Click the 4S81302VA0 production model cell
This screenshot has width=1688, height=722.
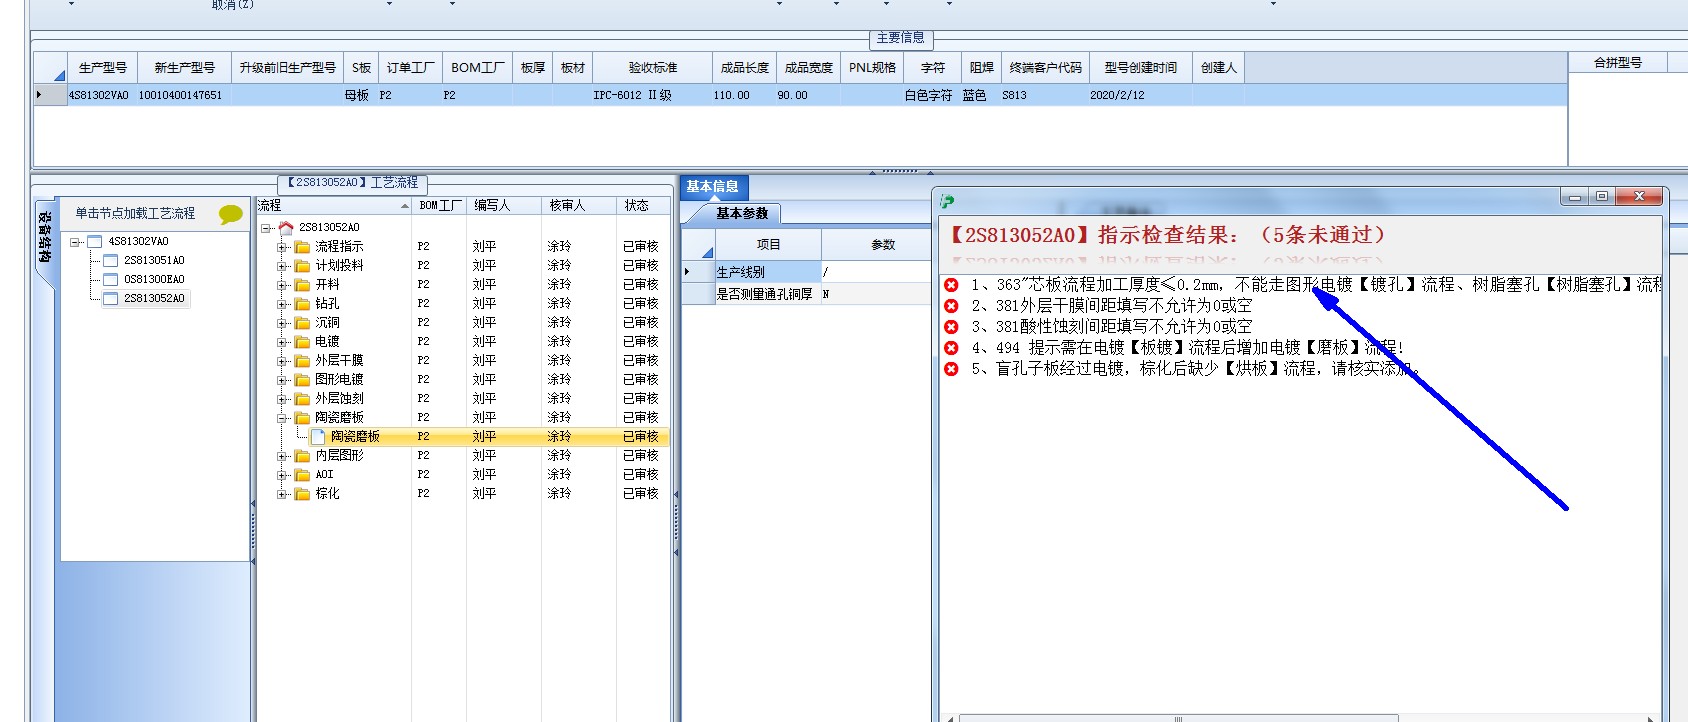click(99, 96)
